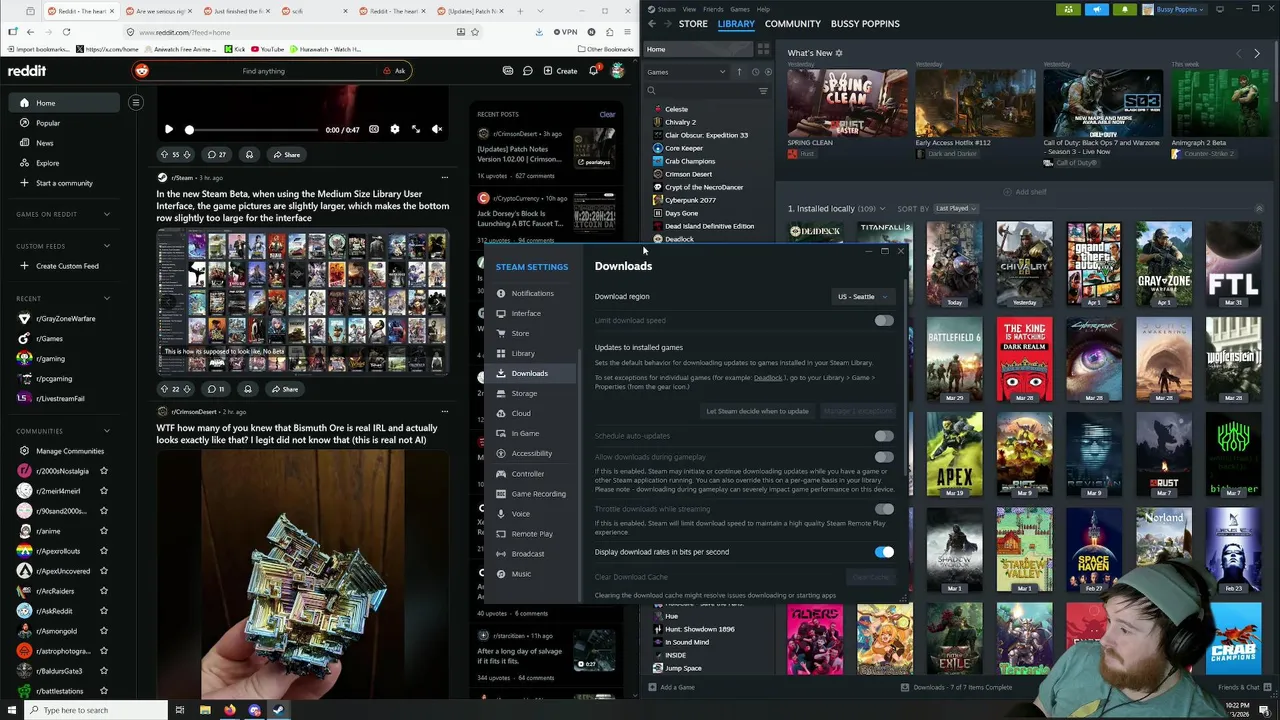Collapse Communities section in Reddit sidebar
The width and height of the screenshot is (1280, 720).
[x=107, y=431]
